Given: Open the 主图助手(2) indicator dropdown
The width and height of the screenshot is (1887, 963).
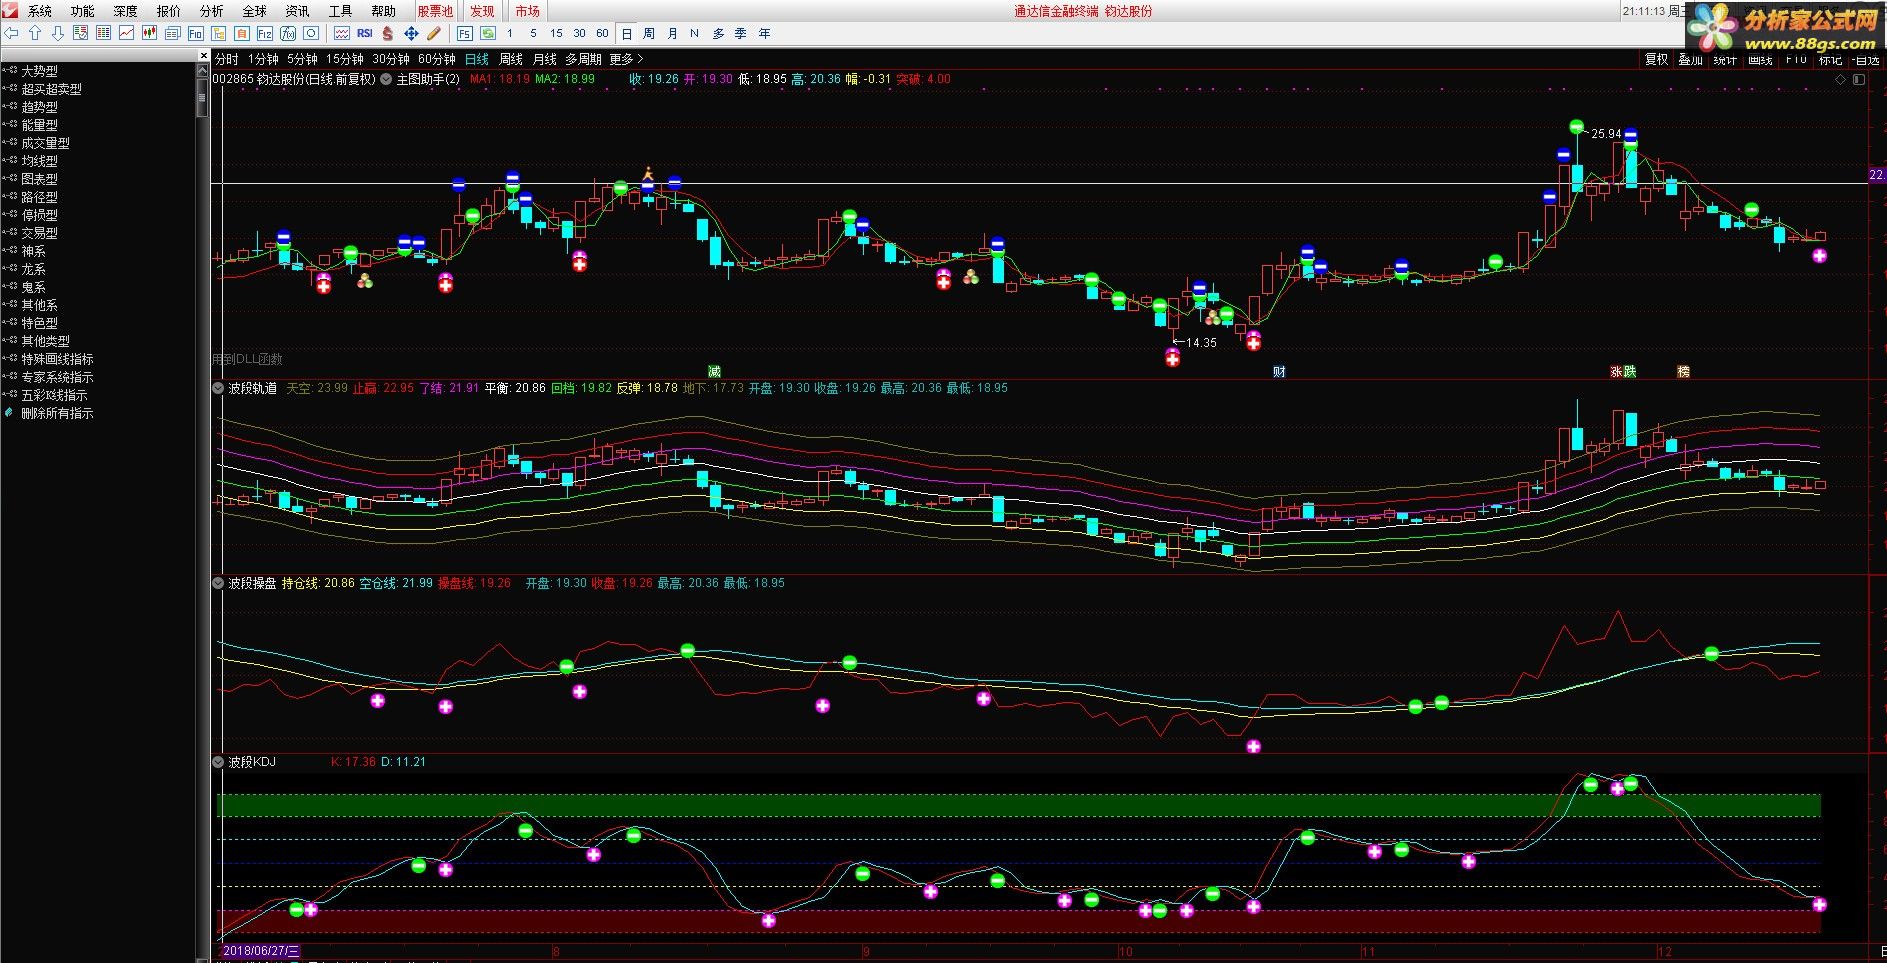Looking at the screenshot, I should (x=387, y=79).
